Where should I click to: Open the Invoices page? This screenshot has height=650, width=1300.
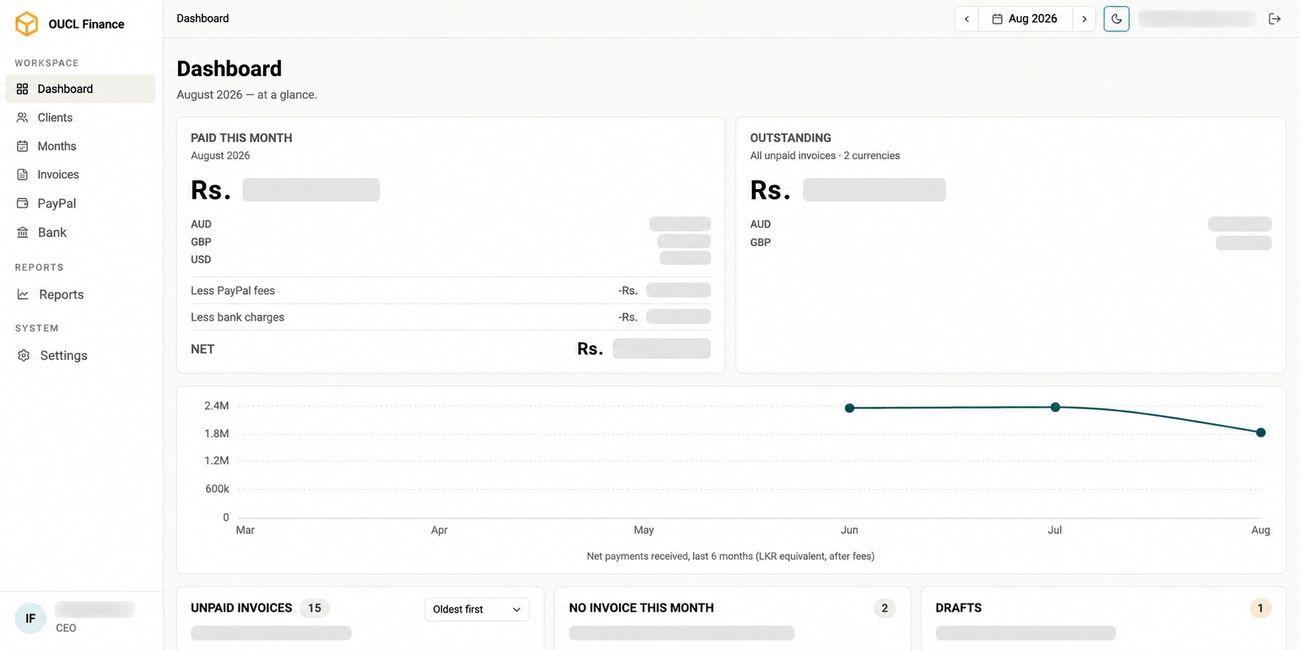[80, 175]
